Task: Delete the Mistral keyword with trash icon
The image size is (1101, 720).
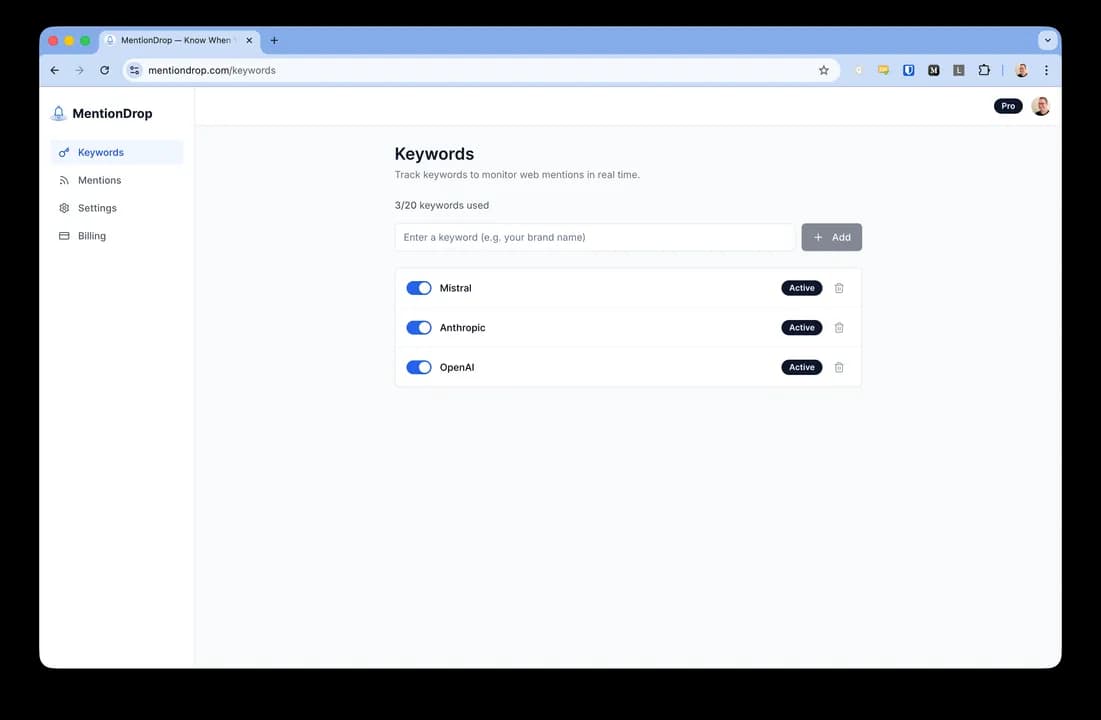Action: tap(838, 288)
